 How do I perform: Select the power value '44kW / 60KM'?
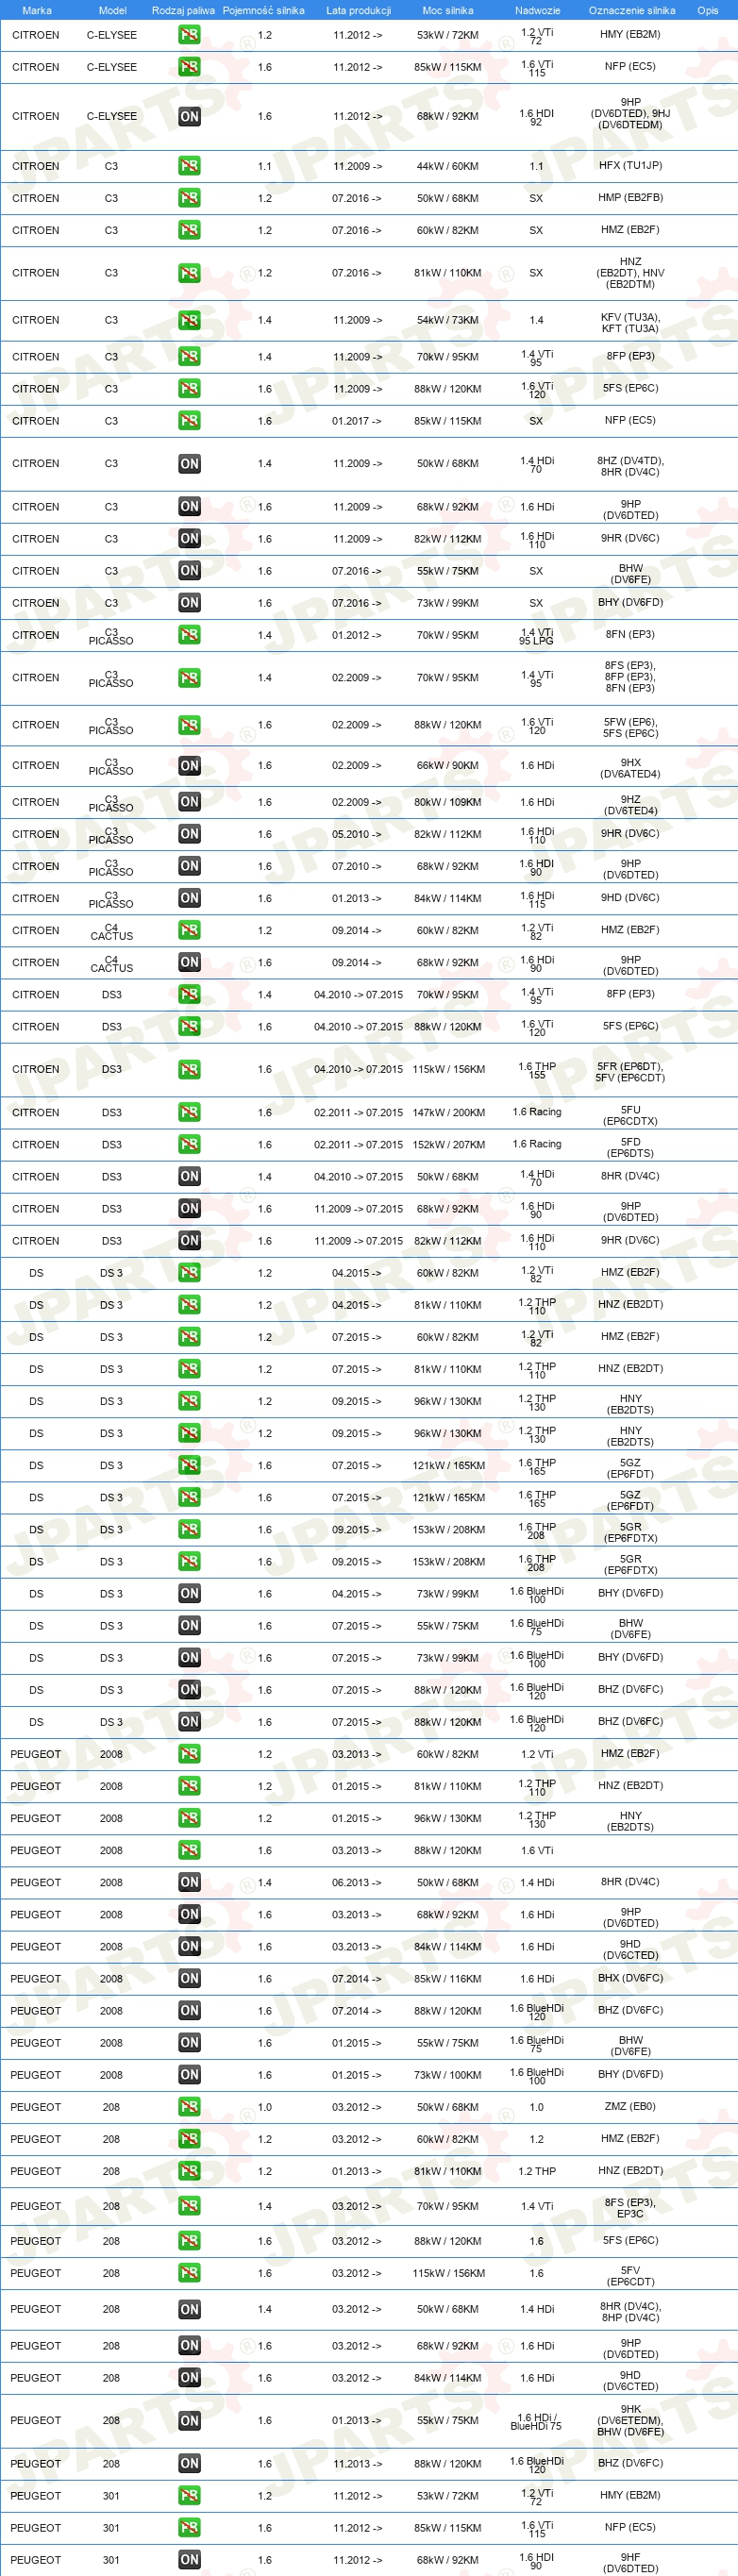click(448, 167)
